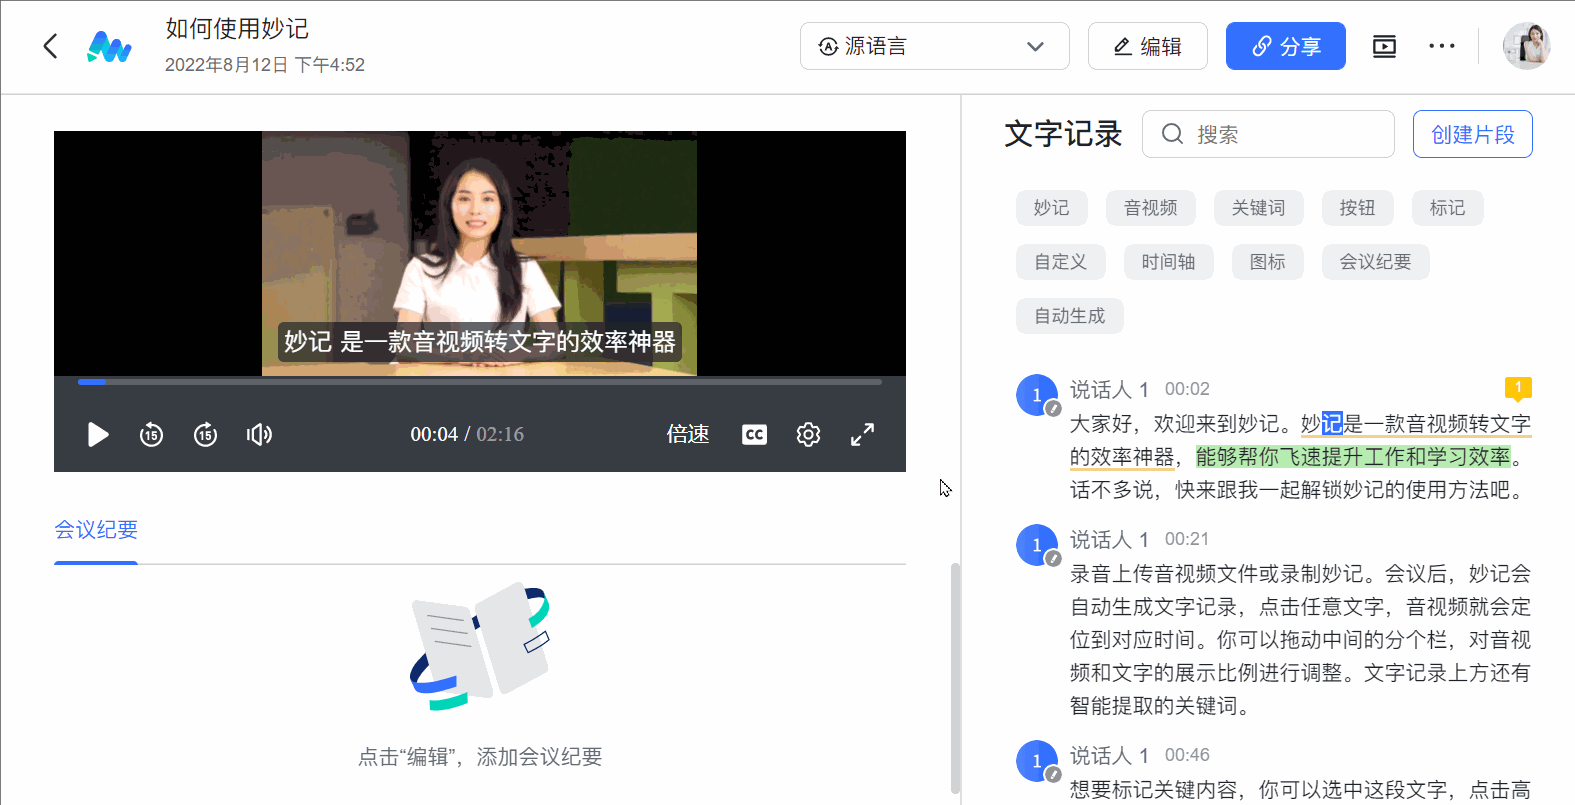Toggle CC subtitles on video

[754, 434]
